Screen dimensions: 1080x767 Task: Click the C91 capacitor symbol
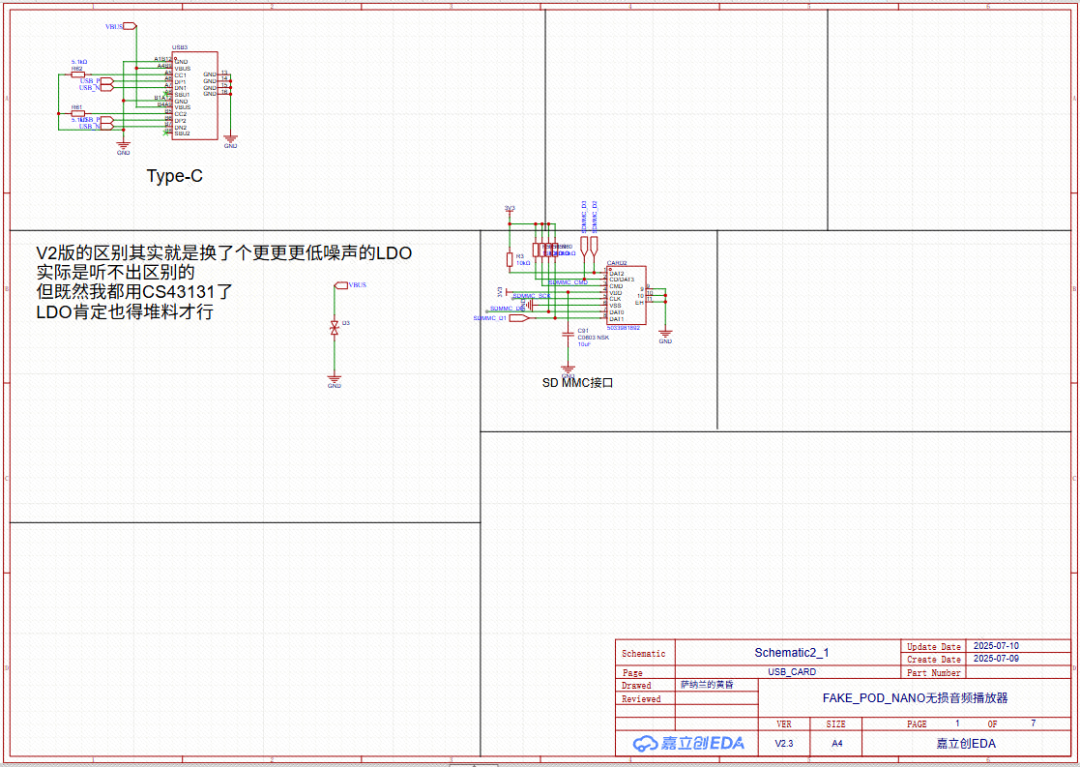568,331
